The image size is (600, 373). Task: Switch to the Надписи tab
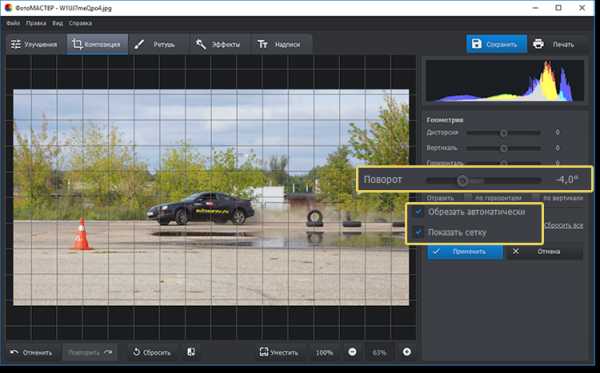282,44
